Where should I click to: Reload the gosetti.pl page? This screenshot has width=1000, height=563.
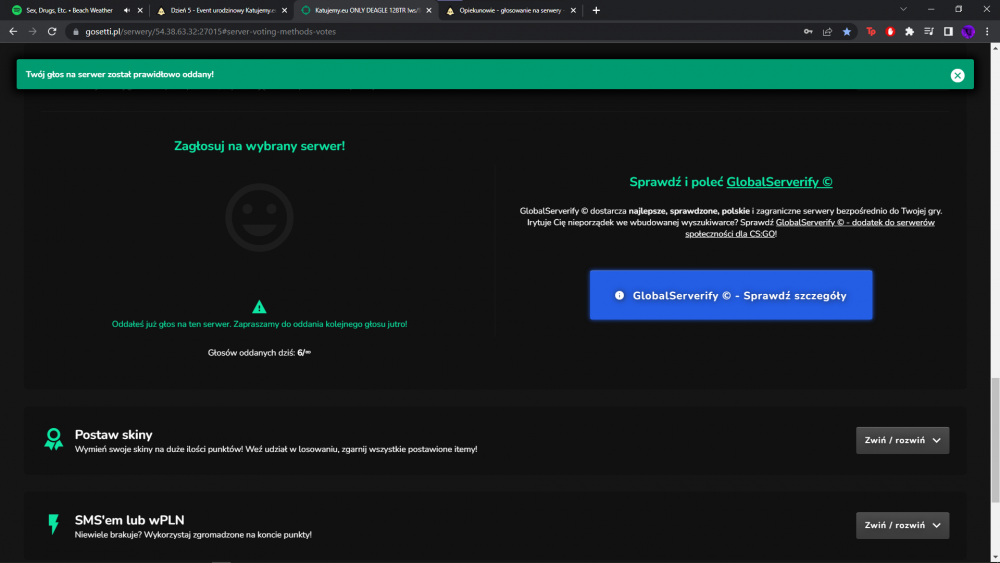tap(52, 31)
